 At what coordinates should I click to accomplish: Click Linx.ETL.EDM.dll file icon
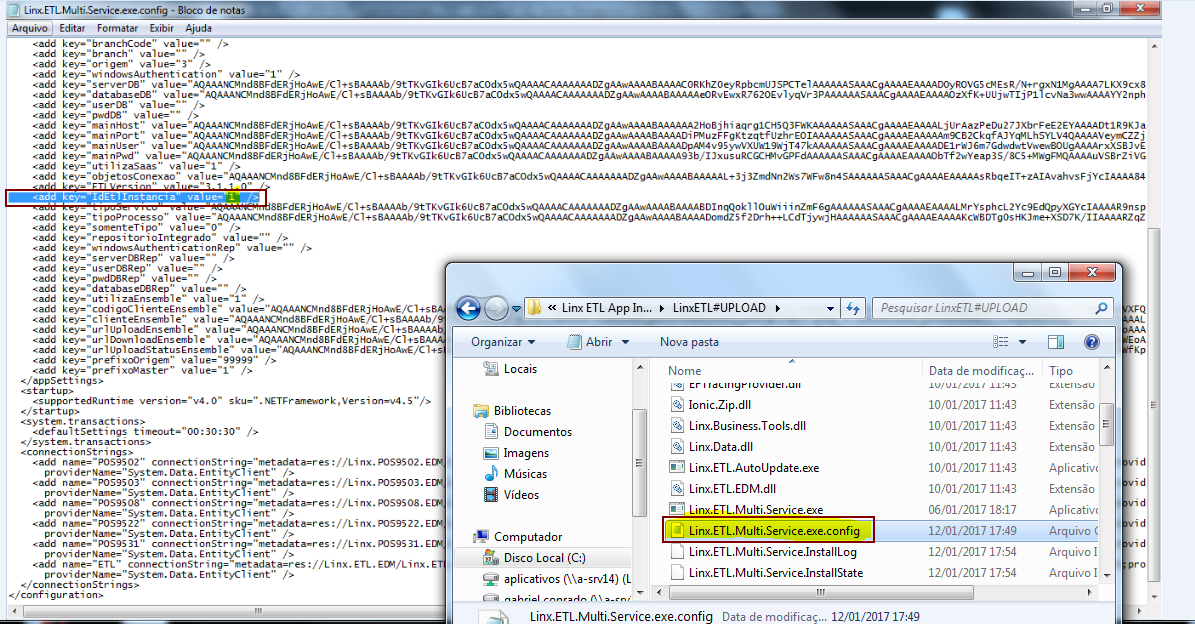point(676,488)
